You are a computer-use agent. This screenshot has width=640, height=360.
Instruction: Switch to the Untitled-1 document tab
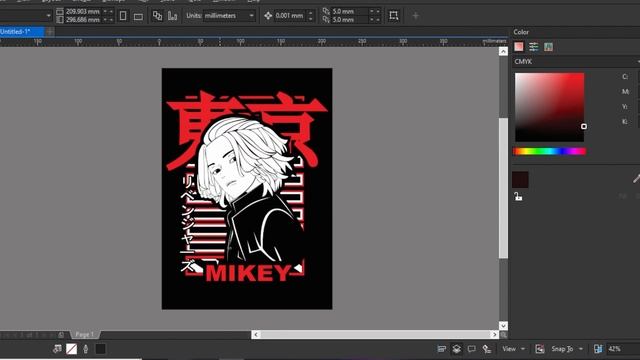(x=22, y=31)
